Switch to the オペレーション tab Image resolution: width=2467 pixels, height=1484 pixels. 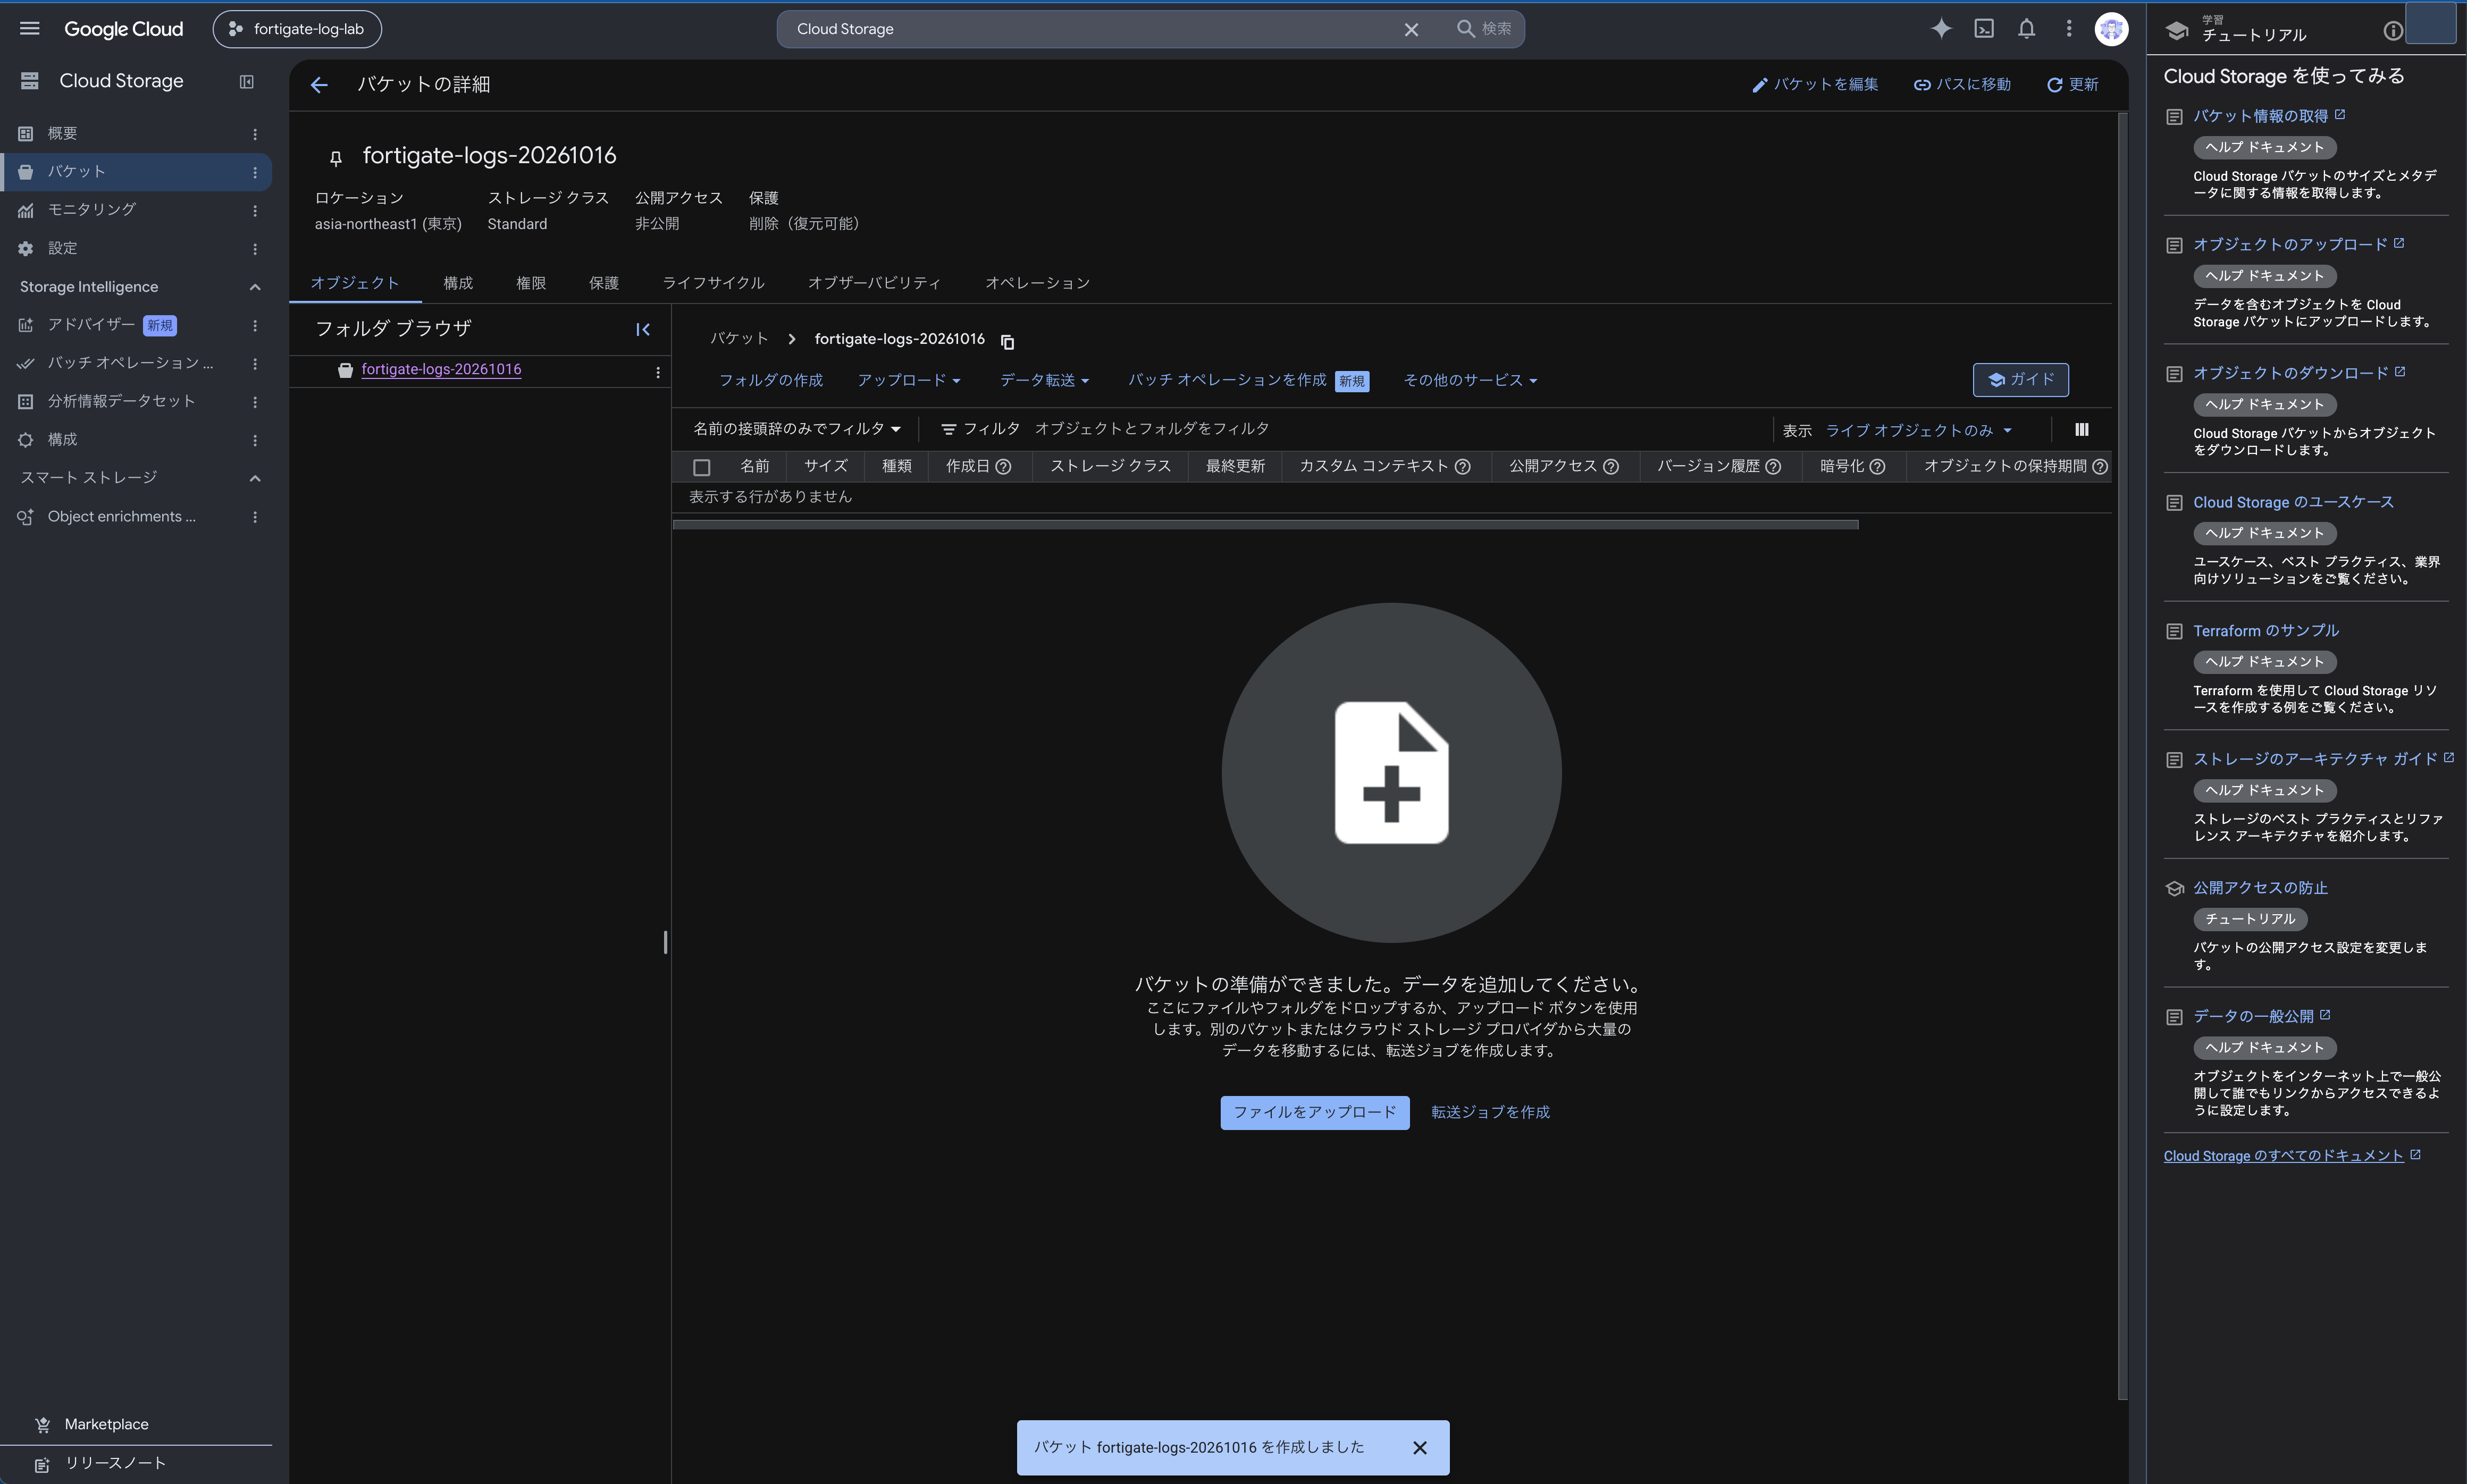click(x=1037, y=283)
